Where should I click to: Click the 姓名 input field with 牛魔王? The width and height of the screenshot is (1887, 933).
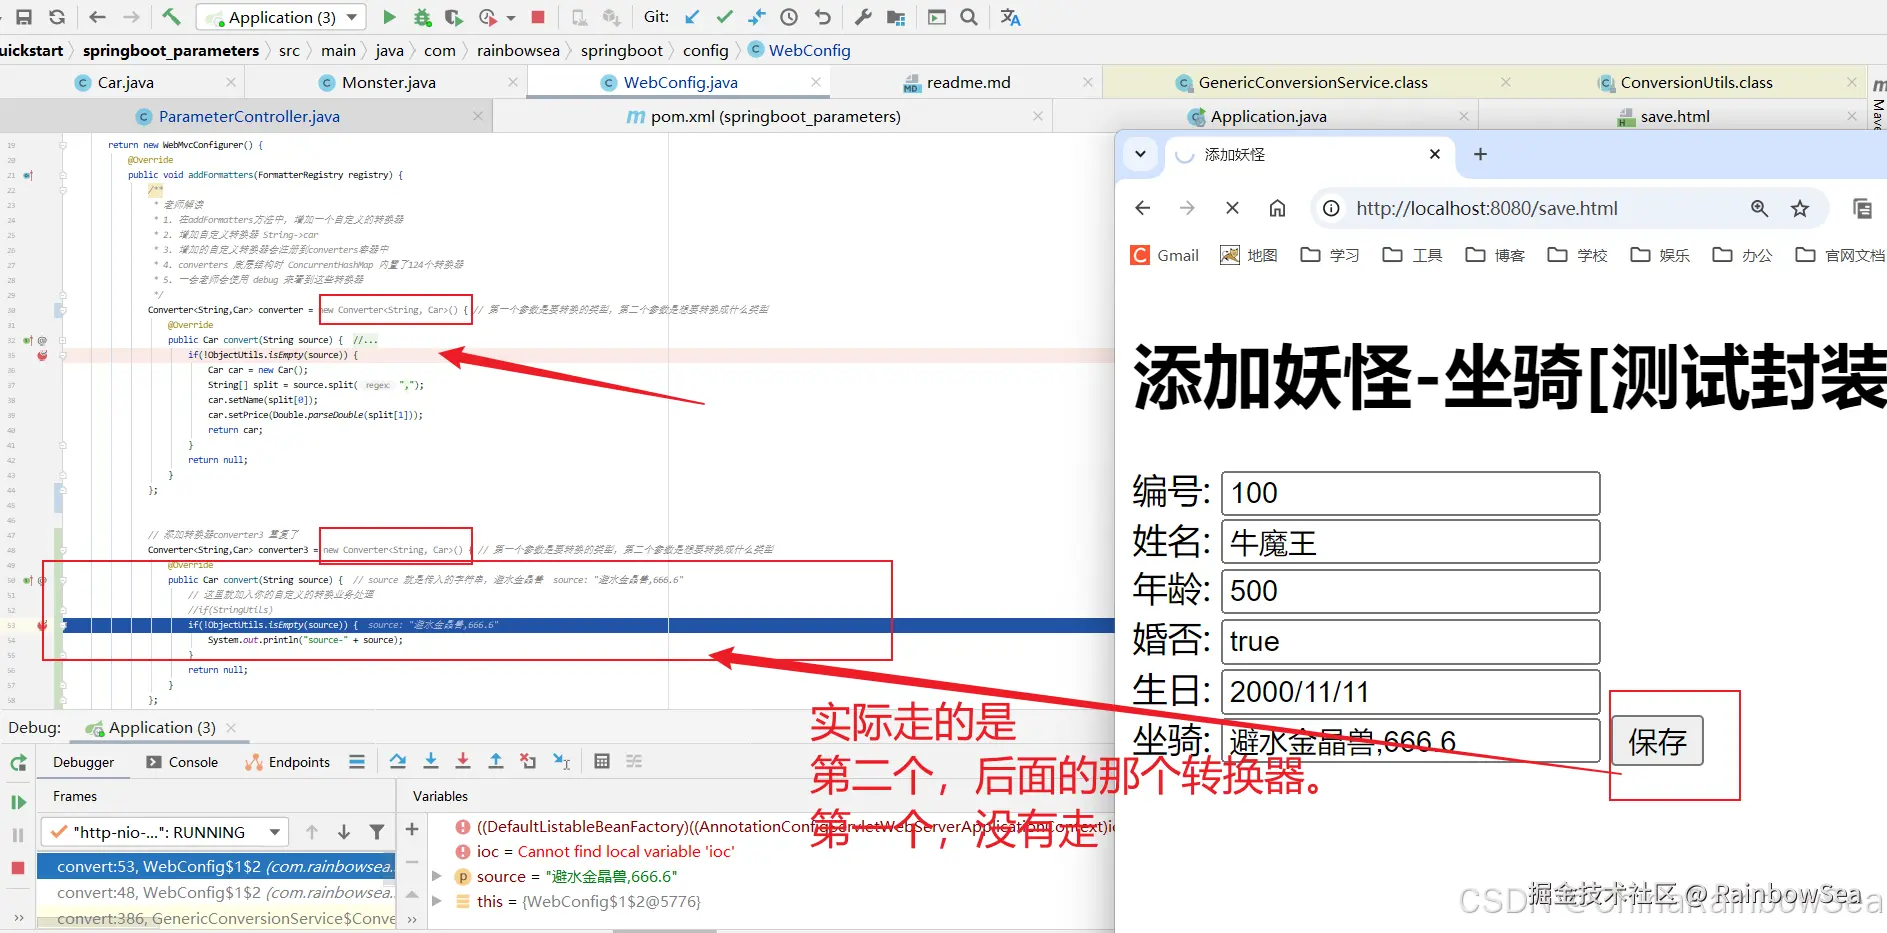tap(1410, 542)
